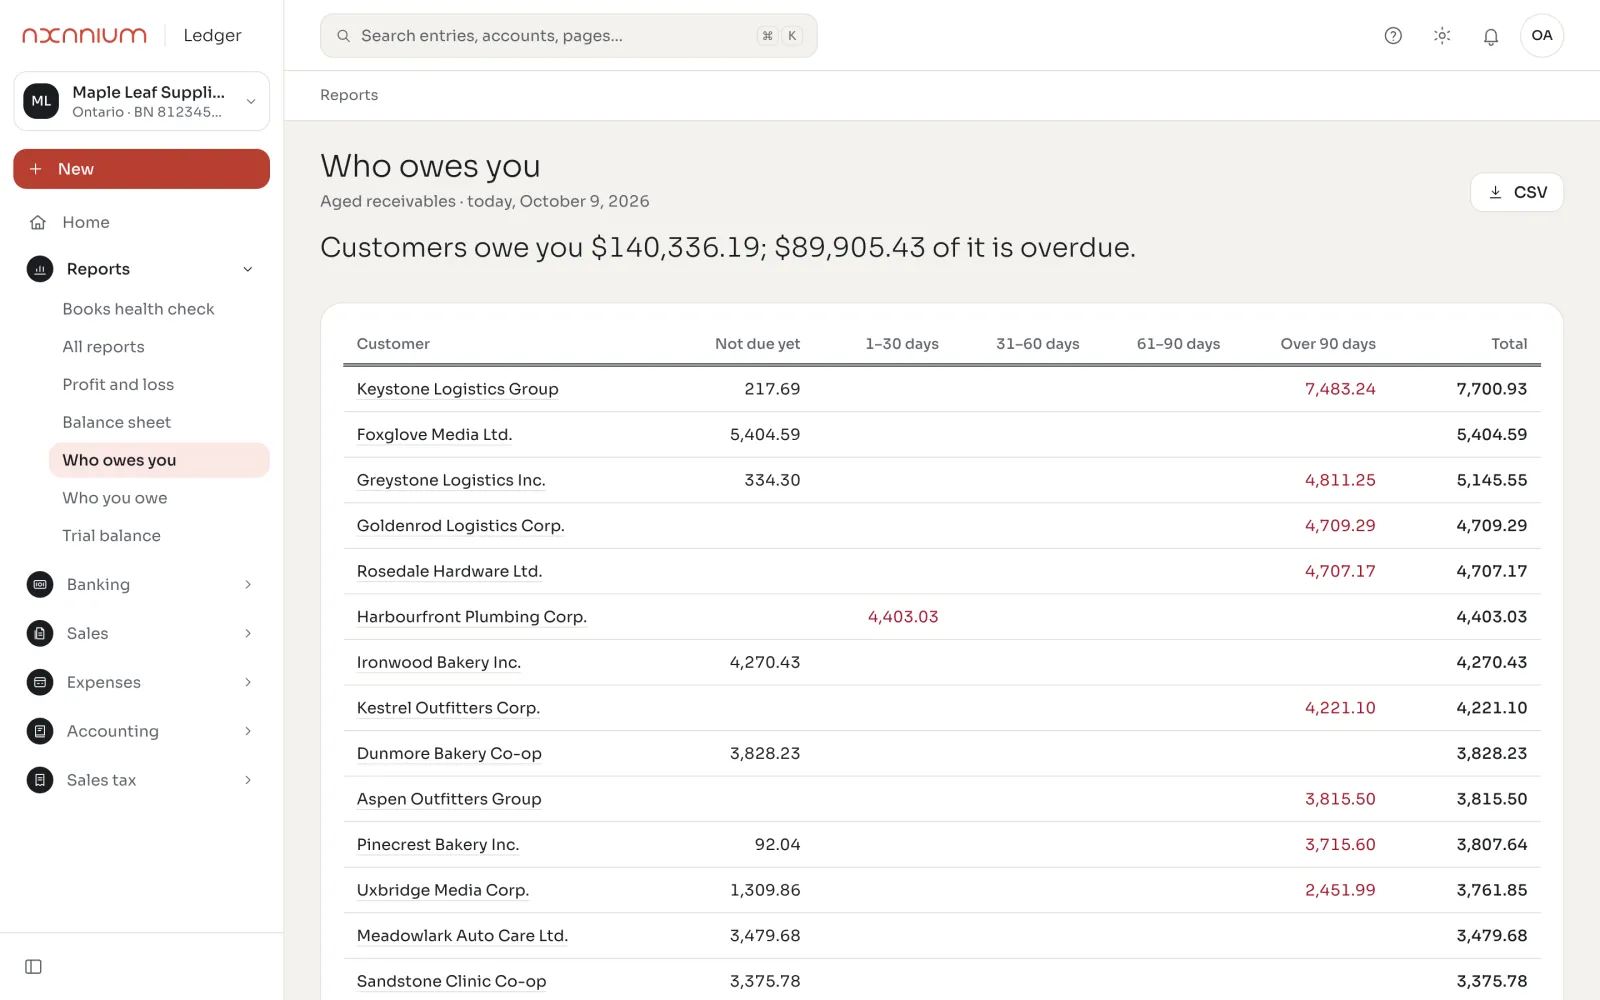Open the OA user avatar menu

point(1542,36)
